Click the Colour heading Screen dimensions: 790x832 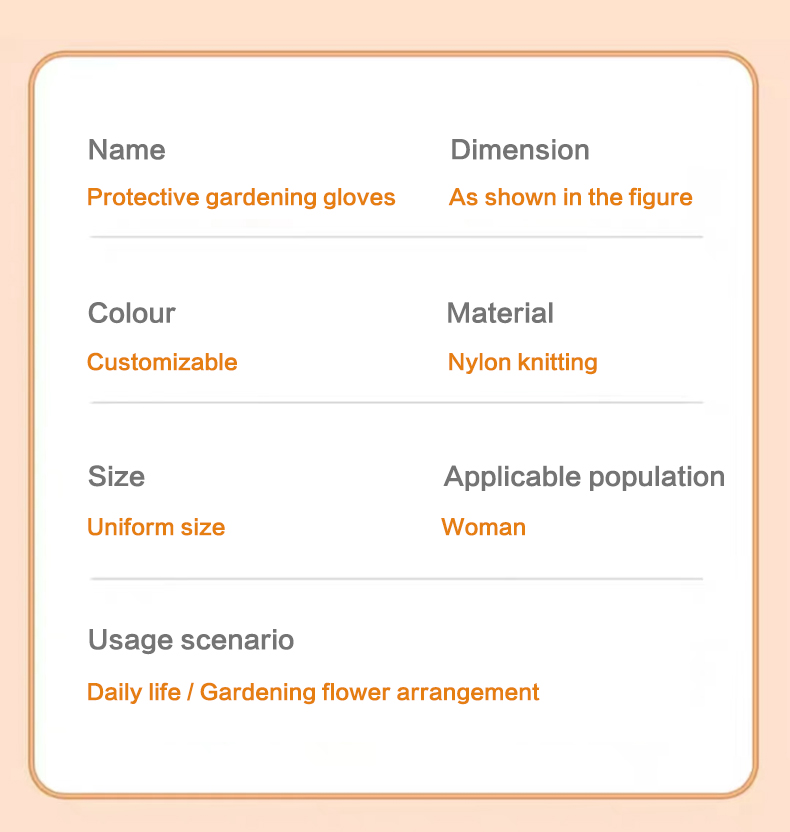point(132,313)
